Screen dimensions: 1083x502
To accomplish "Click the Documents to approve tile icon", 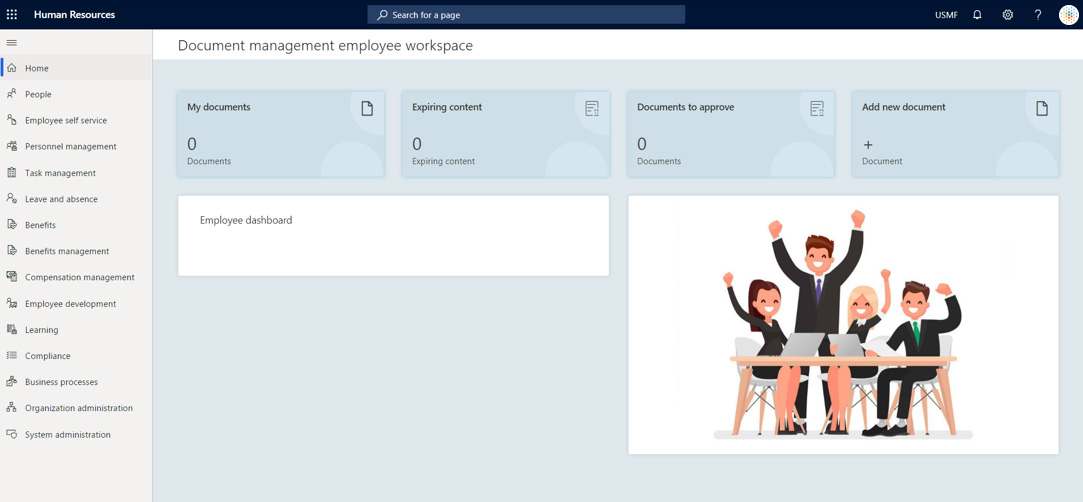I will click(x=817, y=108).
